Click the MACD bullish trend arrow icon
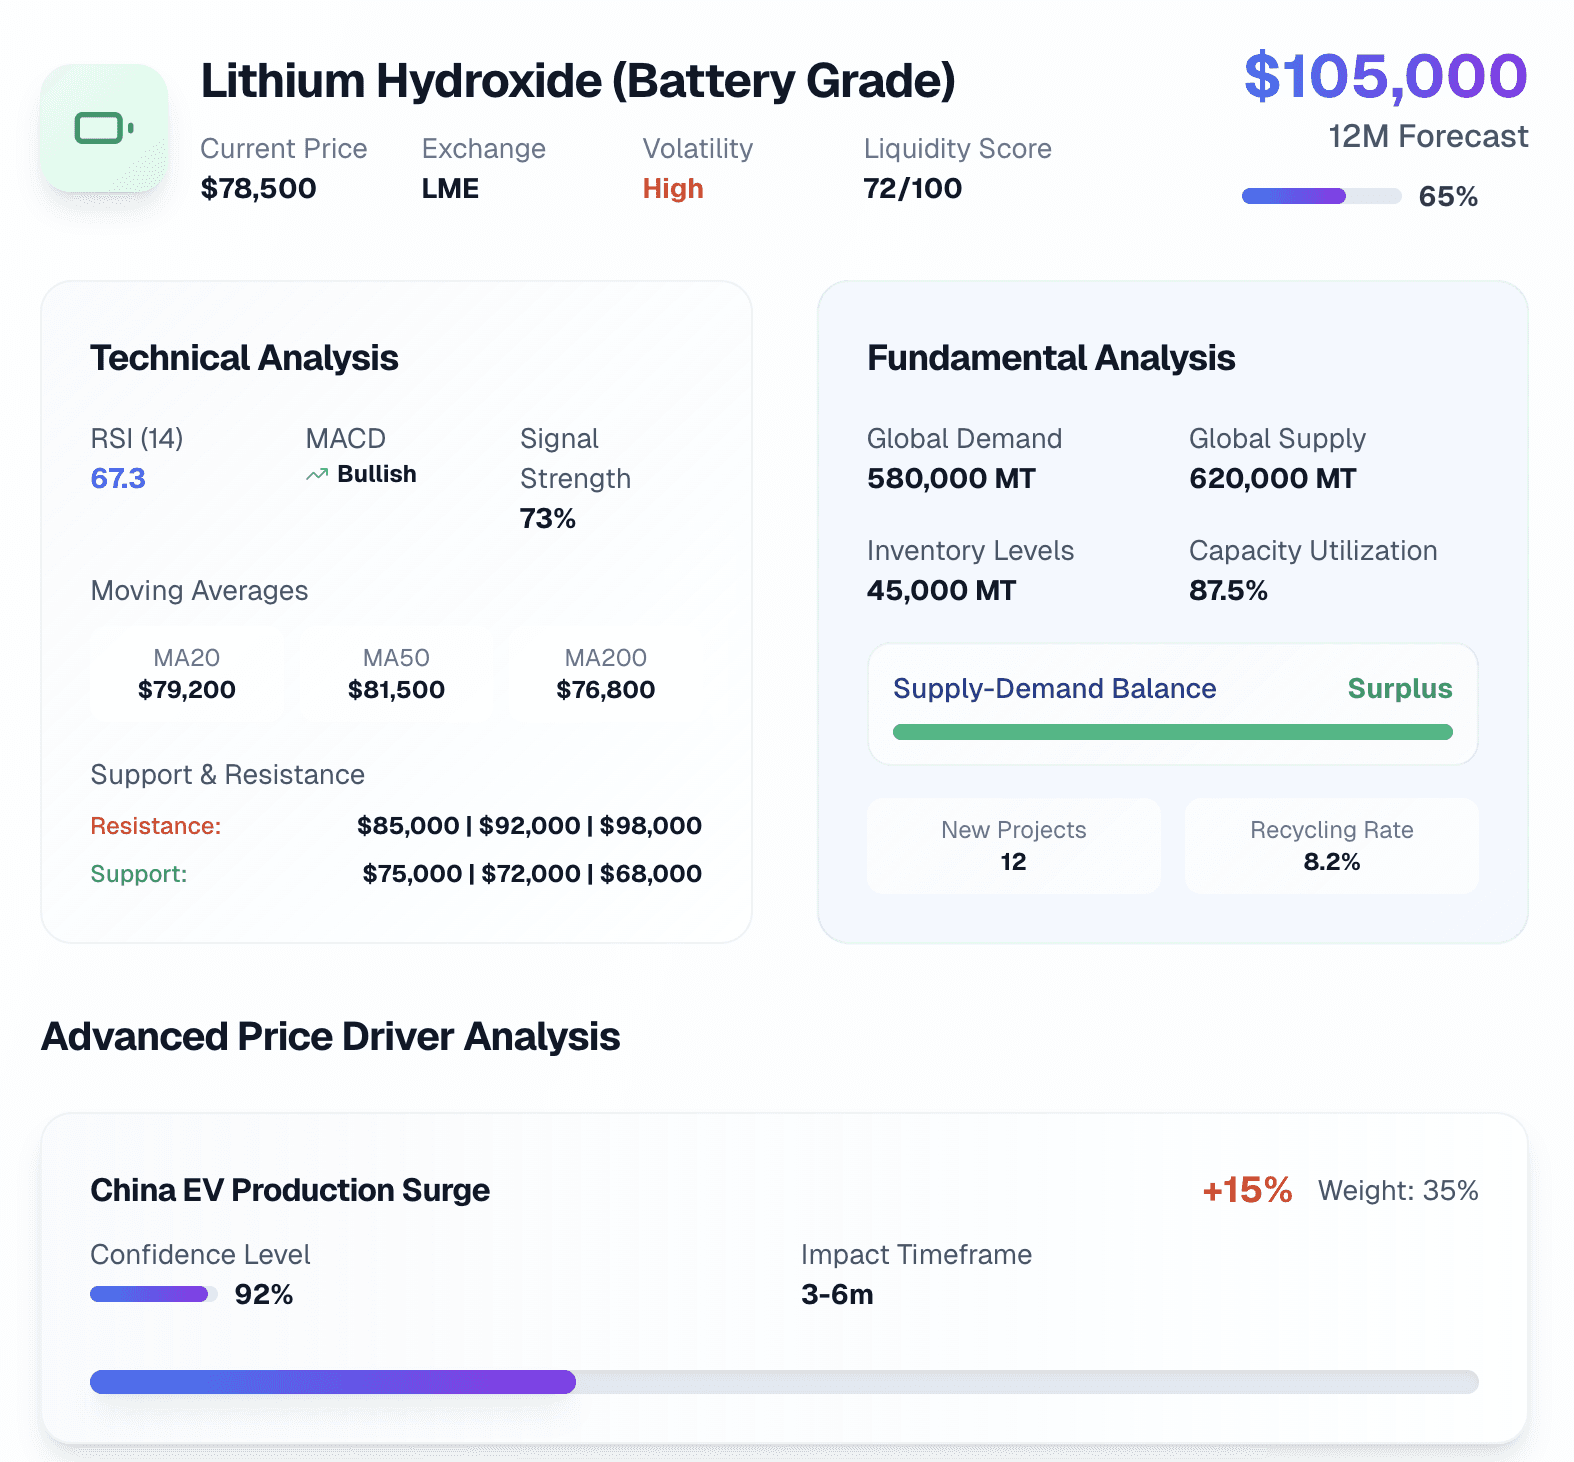1574x1462 pixels. [x=317, y=475]
